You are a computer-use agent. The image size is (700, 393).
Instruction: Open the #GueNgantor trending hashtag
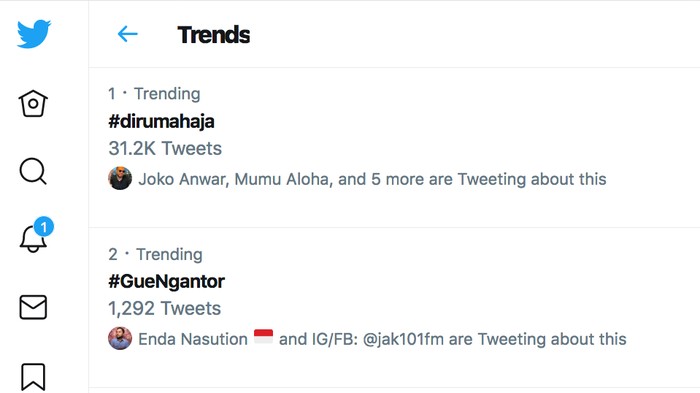(166, 281)
